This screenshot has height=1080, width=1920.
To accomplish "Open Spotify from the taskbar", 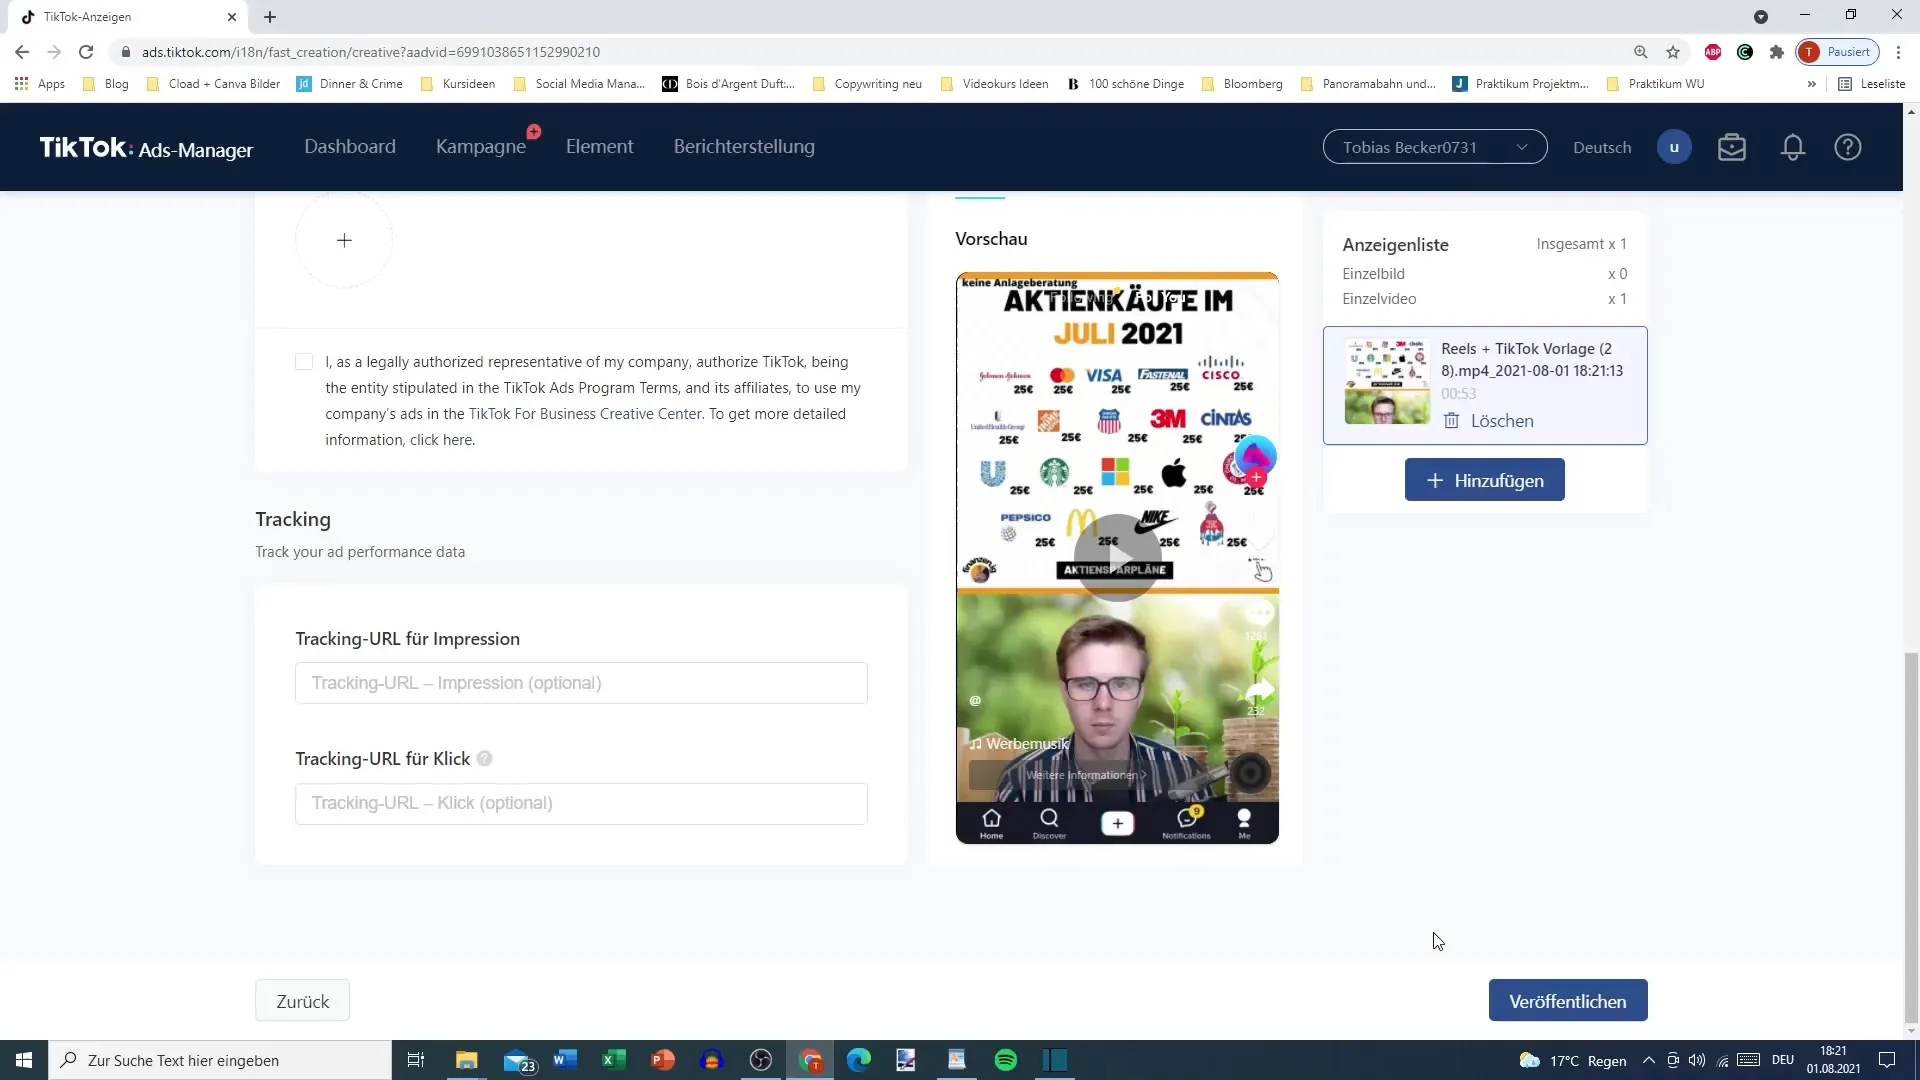I will click(1006, 1060).
